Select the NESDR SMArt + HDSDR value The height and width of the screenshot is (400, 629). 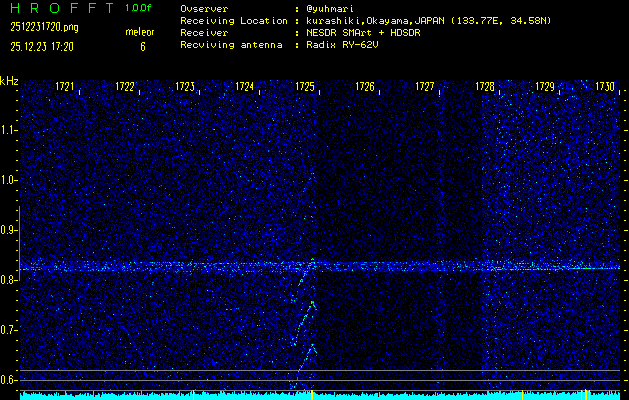pyautogui.click(x=363, y=33)
